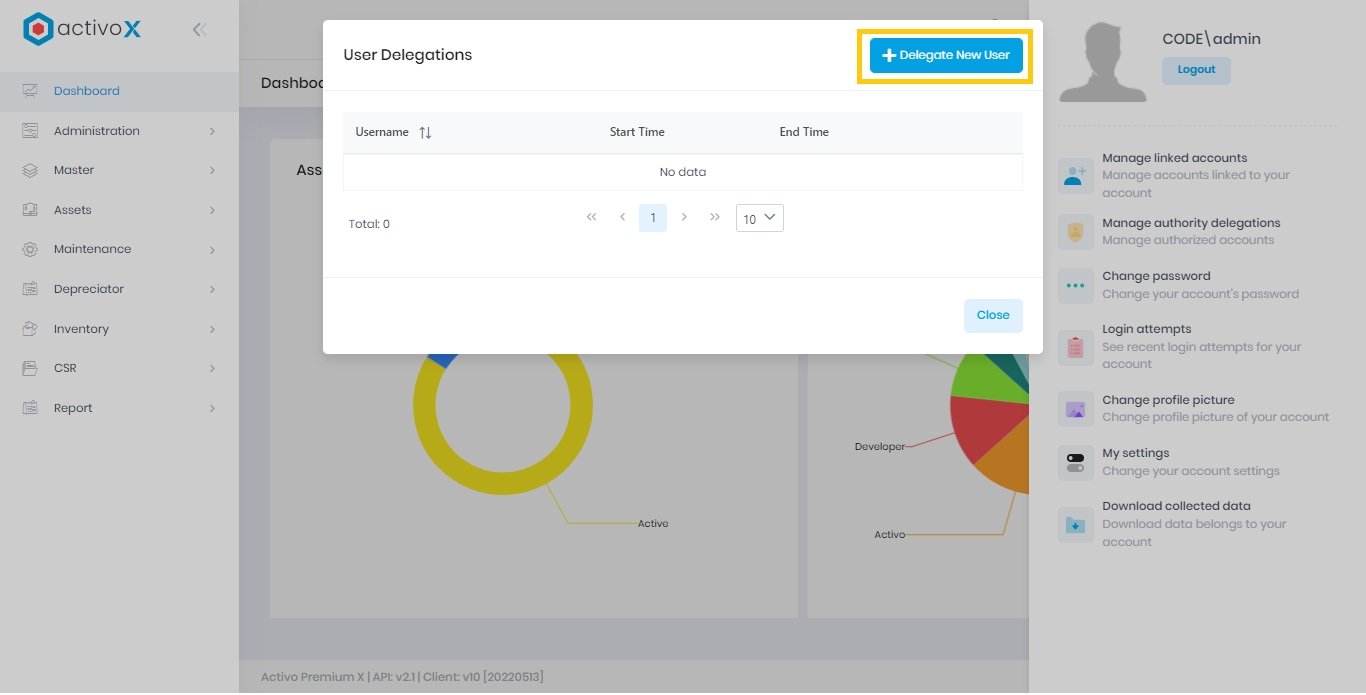Select the Assets module icon
The height and width of the screenshot is (695, 1366).
click(28, 209)
